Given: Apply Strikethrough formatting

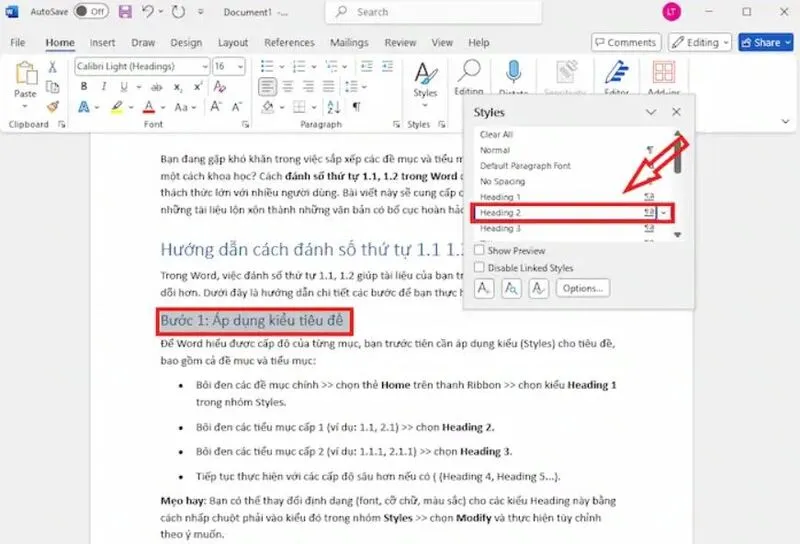Looking at the screenshot, I should 157,87.
